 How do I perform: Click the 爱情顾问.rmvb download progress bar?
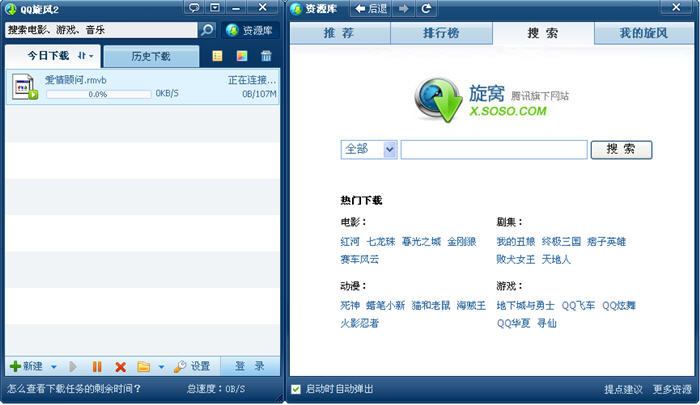coord(98,94)
